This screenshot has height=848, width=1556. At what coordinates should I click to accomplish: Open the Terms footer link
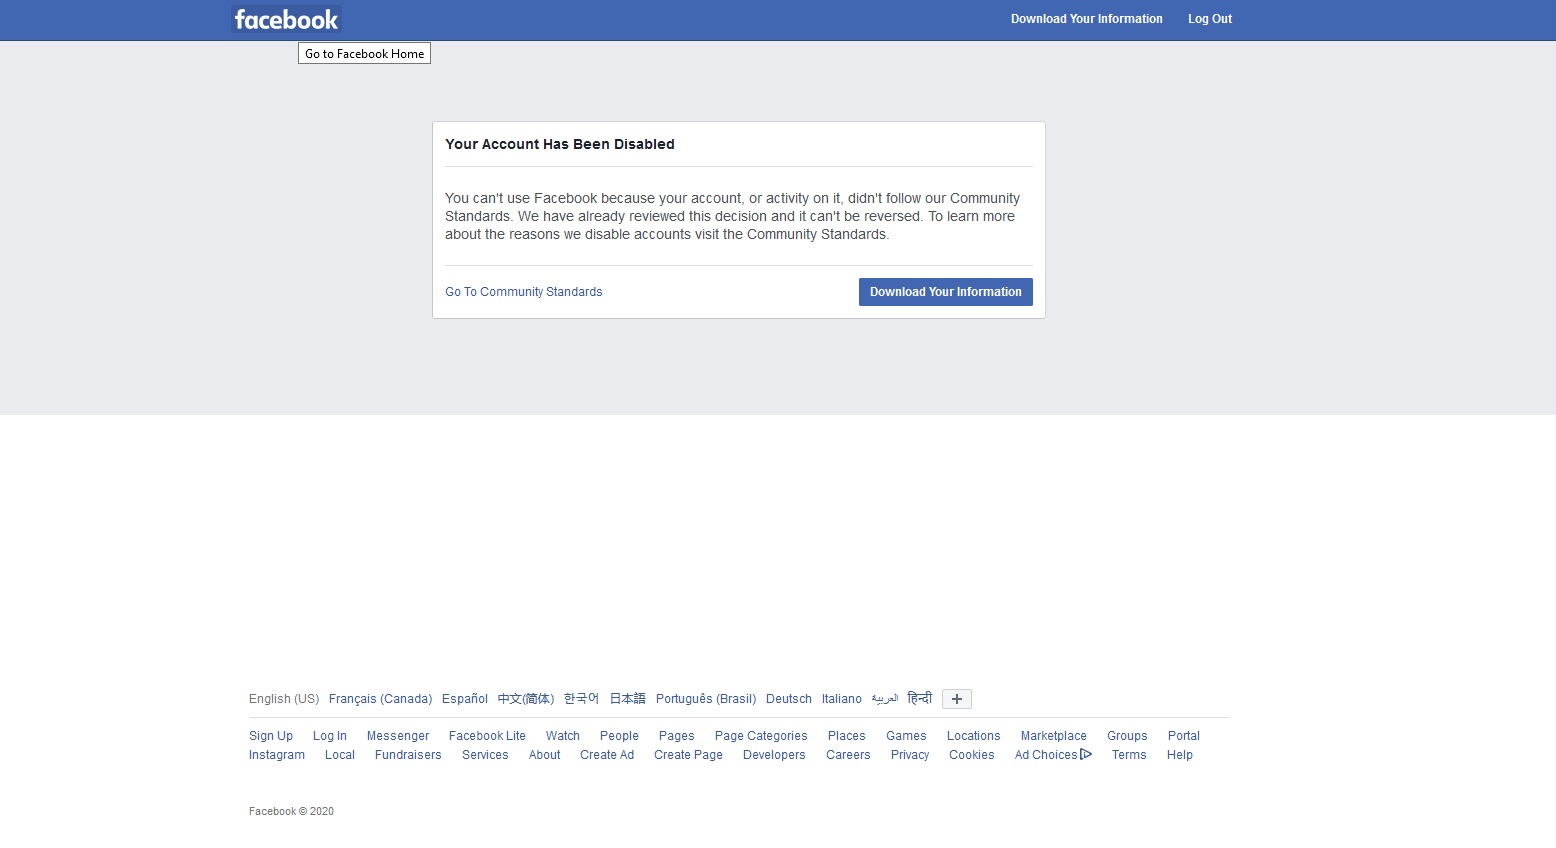(1129, 755)
